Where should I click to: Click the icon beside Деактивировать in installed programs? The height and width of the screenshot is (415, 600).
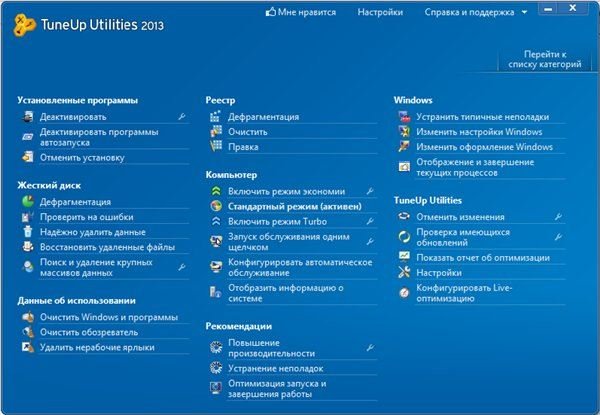(x=28, y=117)
